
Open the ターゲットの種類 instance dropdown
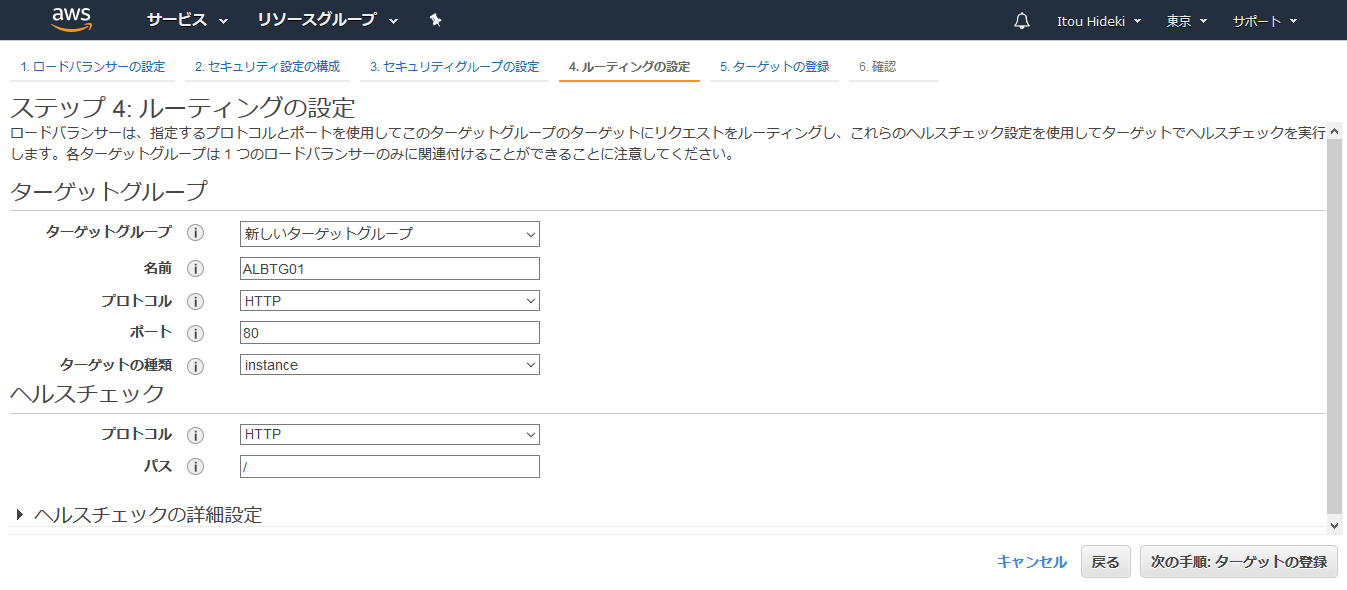tap(390, 365)
